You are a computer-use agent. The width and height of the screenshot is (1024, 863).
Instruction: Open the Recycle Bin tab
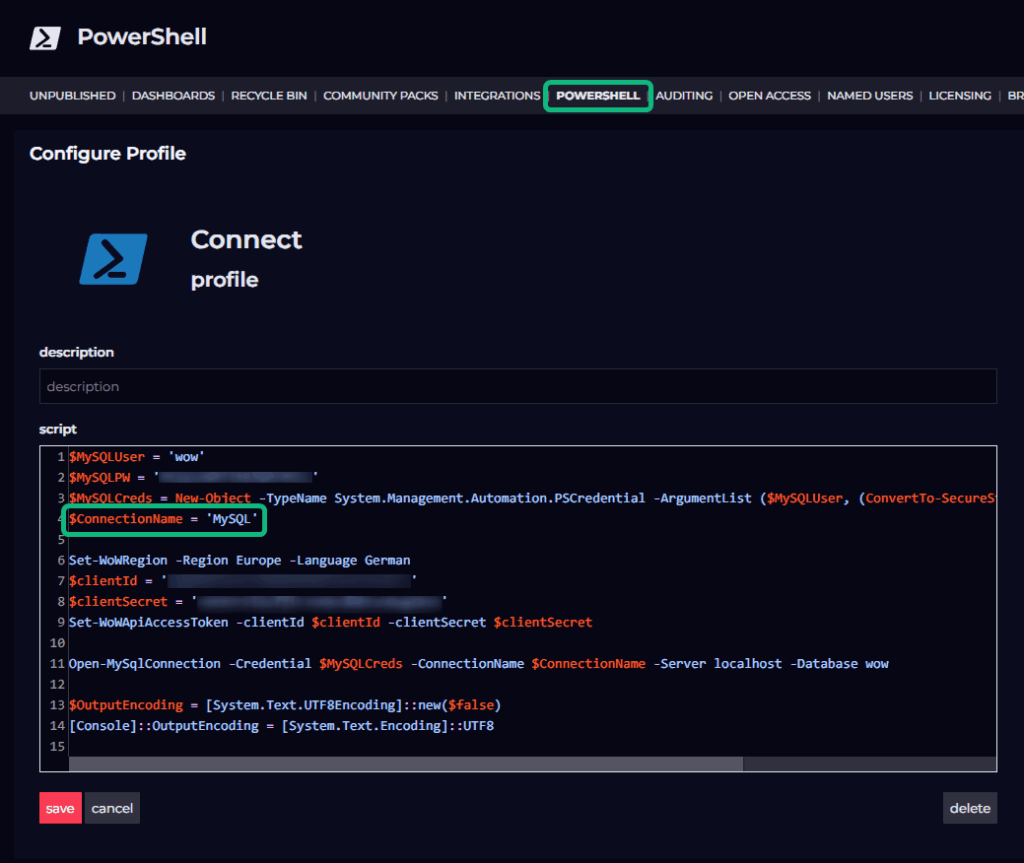(x=269, y=95)
